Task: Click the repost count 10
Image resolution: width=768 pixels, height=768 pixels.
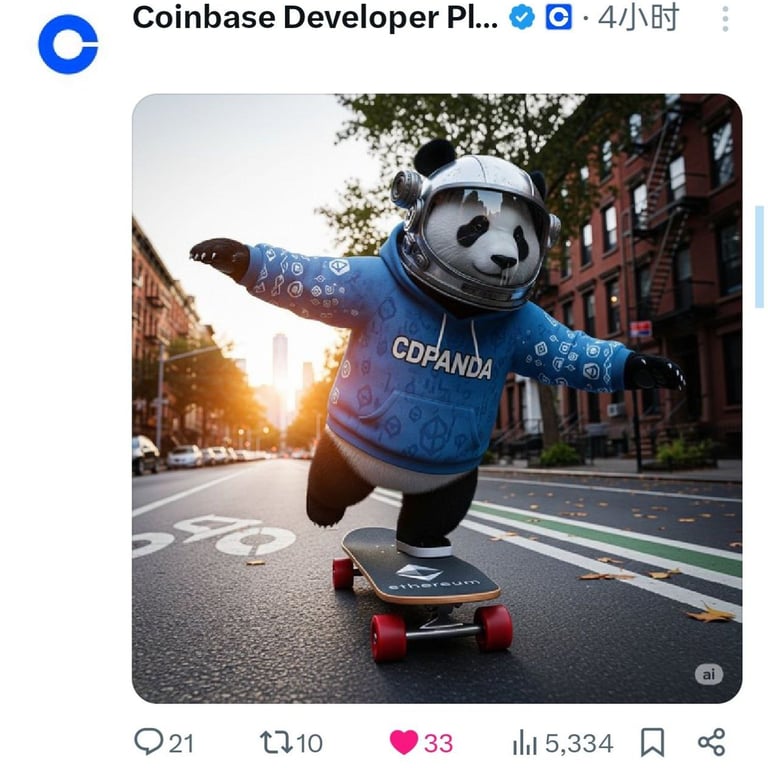Action: point(310,743)
